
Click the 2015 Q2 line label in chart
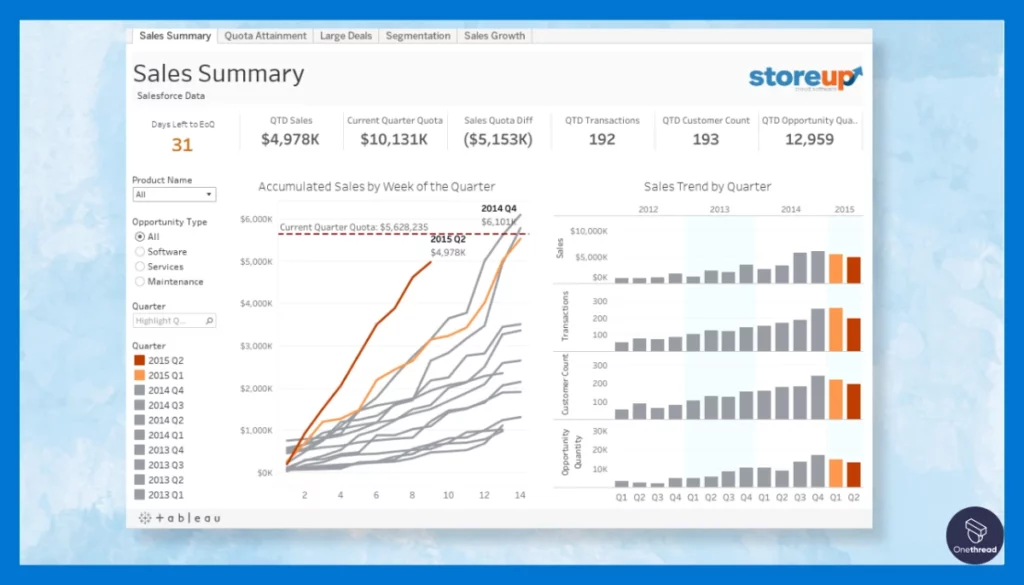click(x=448, y=240)
